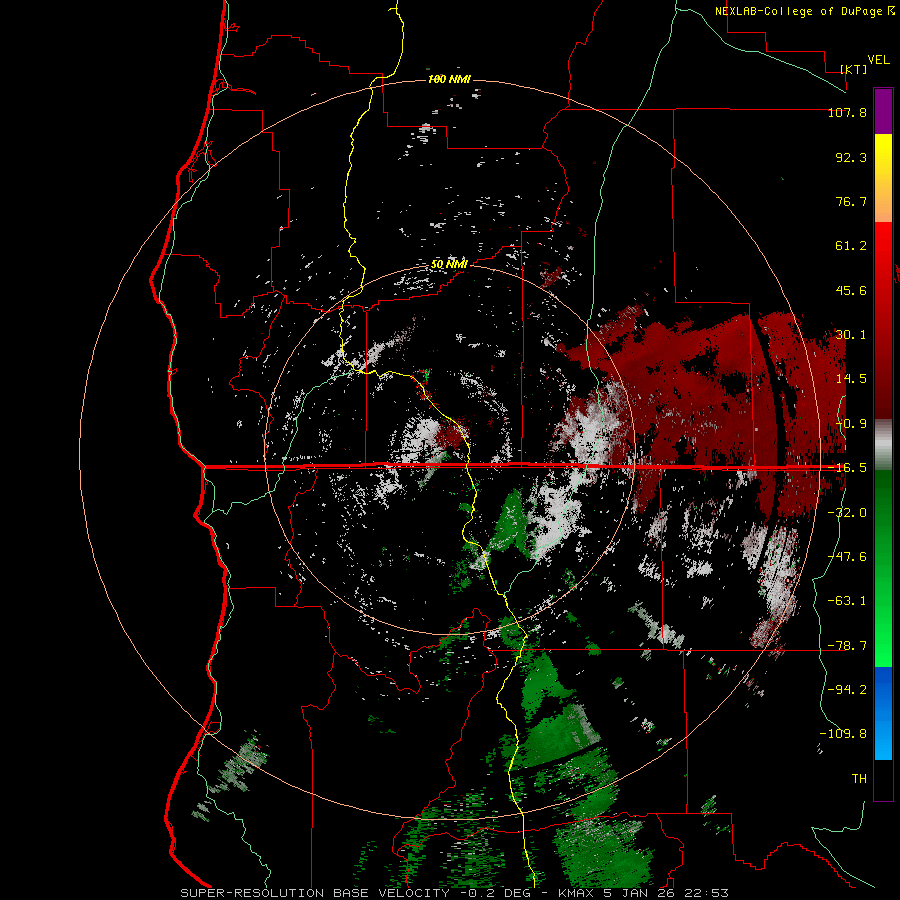The height and width of the screenshot is (900, 900).
Task: Pick the cyan segment near -109.8
Action: click(x=883, y=740)
